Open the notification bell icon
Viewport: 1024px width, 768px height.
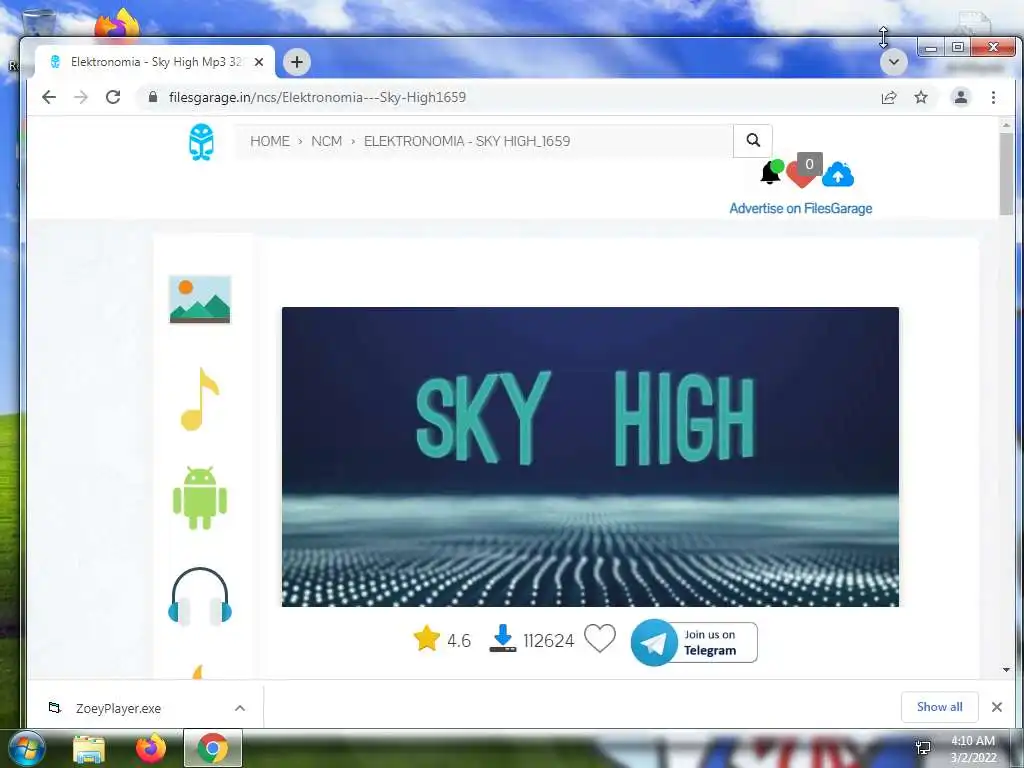(x=771, y=172)
